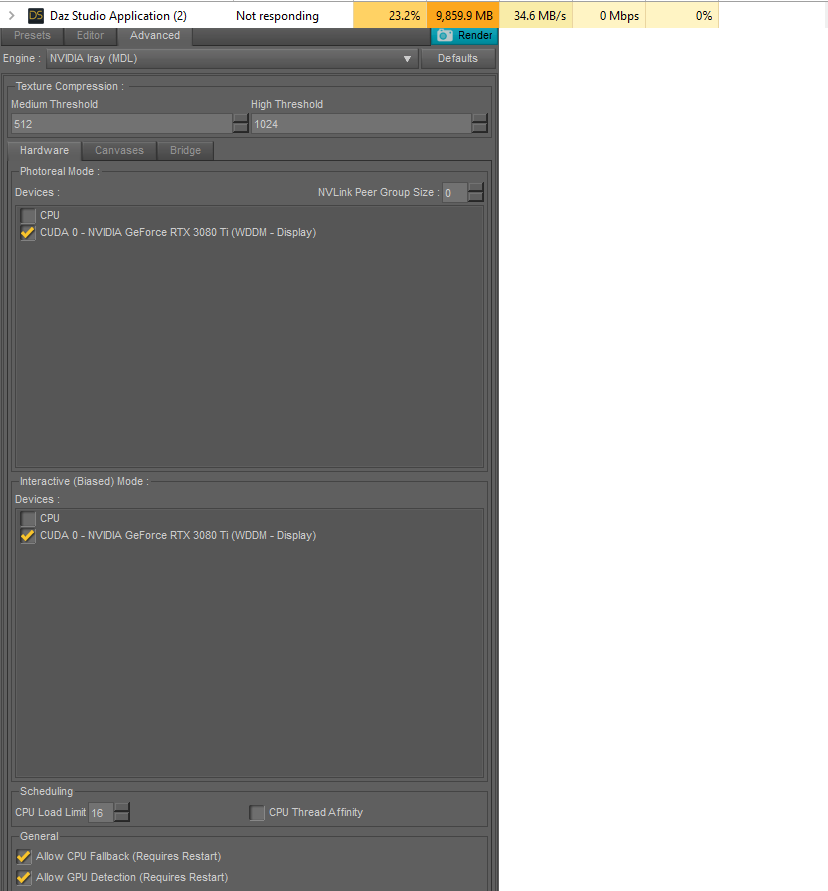Screen dimensions: 828x891
Task: Click the NVLink Peer Group Size field
Action: point(455,193)
